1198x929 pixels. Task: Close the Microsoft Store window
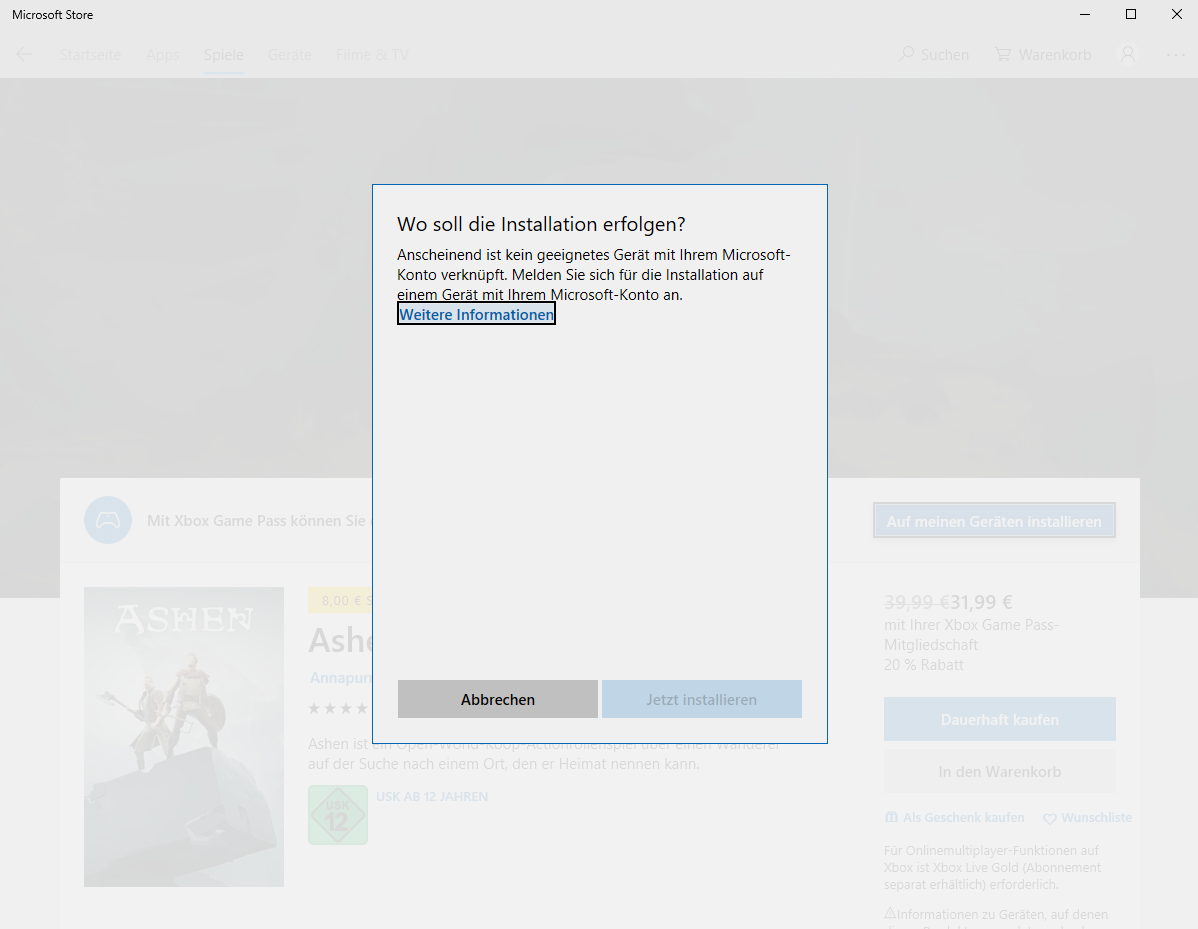1177,15
